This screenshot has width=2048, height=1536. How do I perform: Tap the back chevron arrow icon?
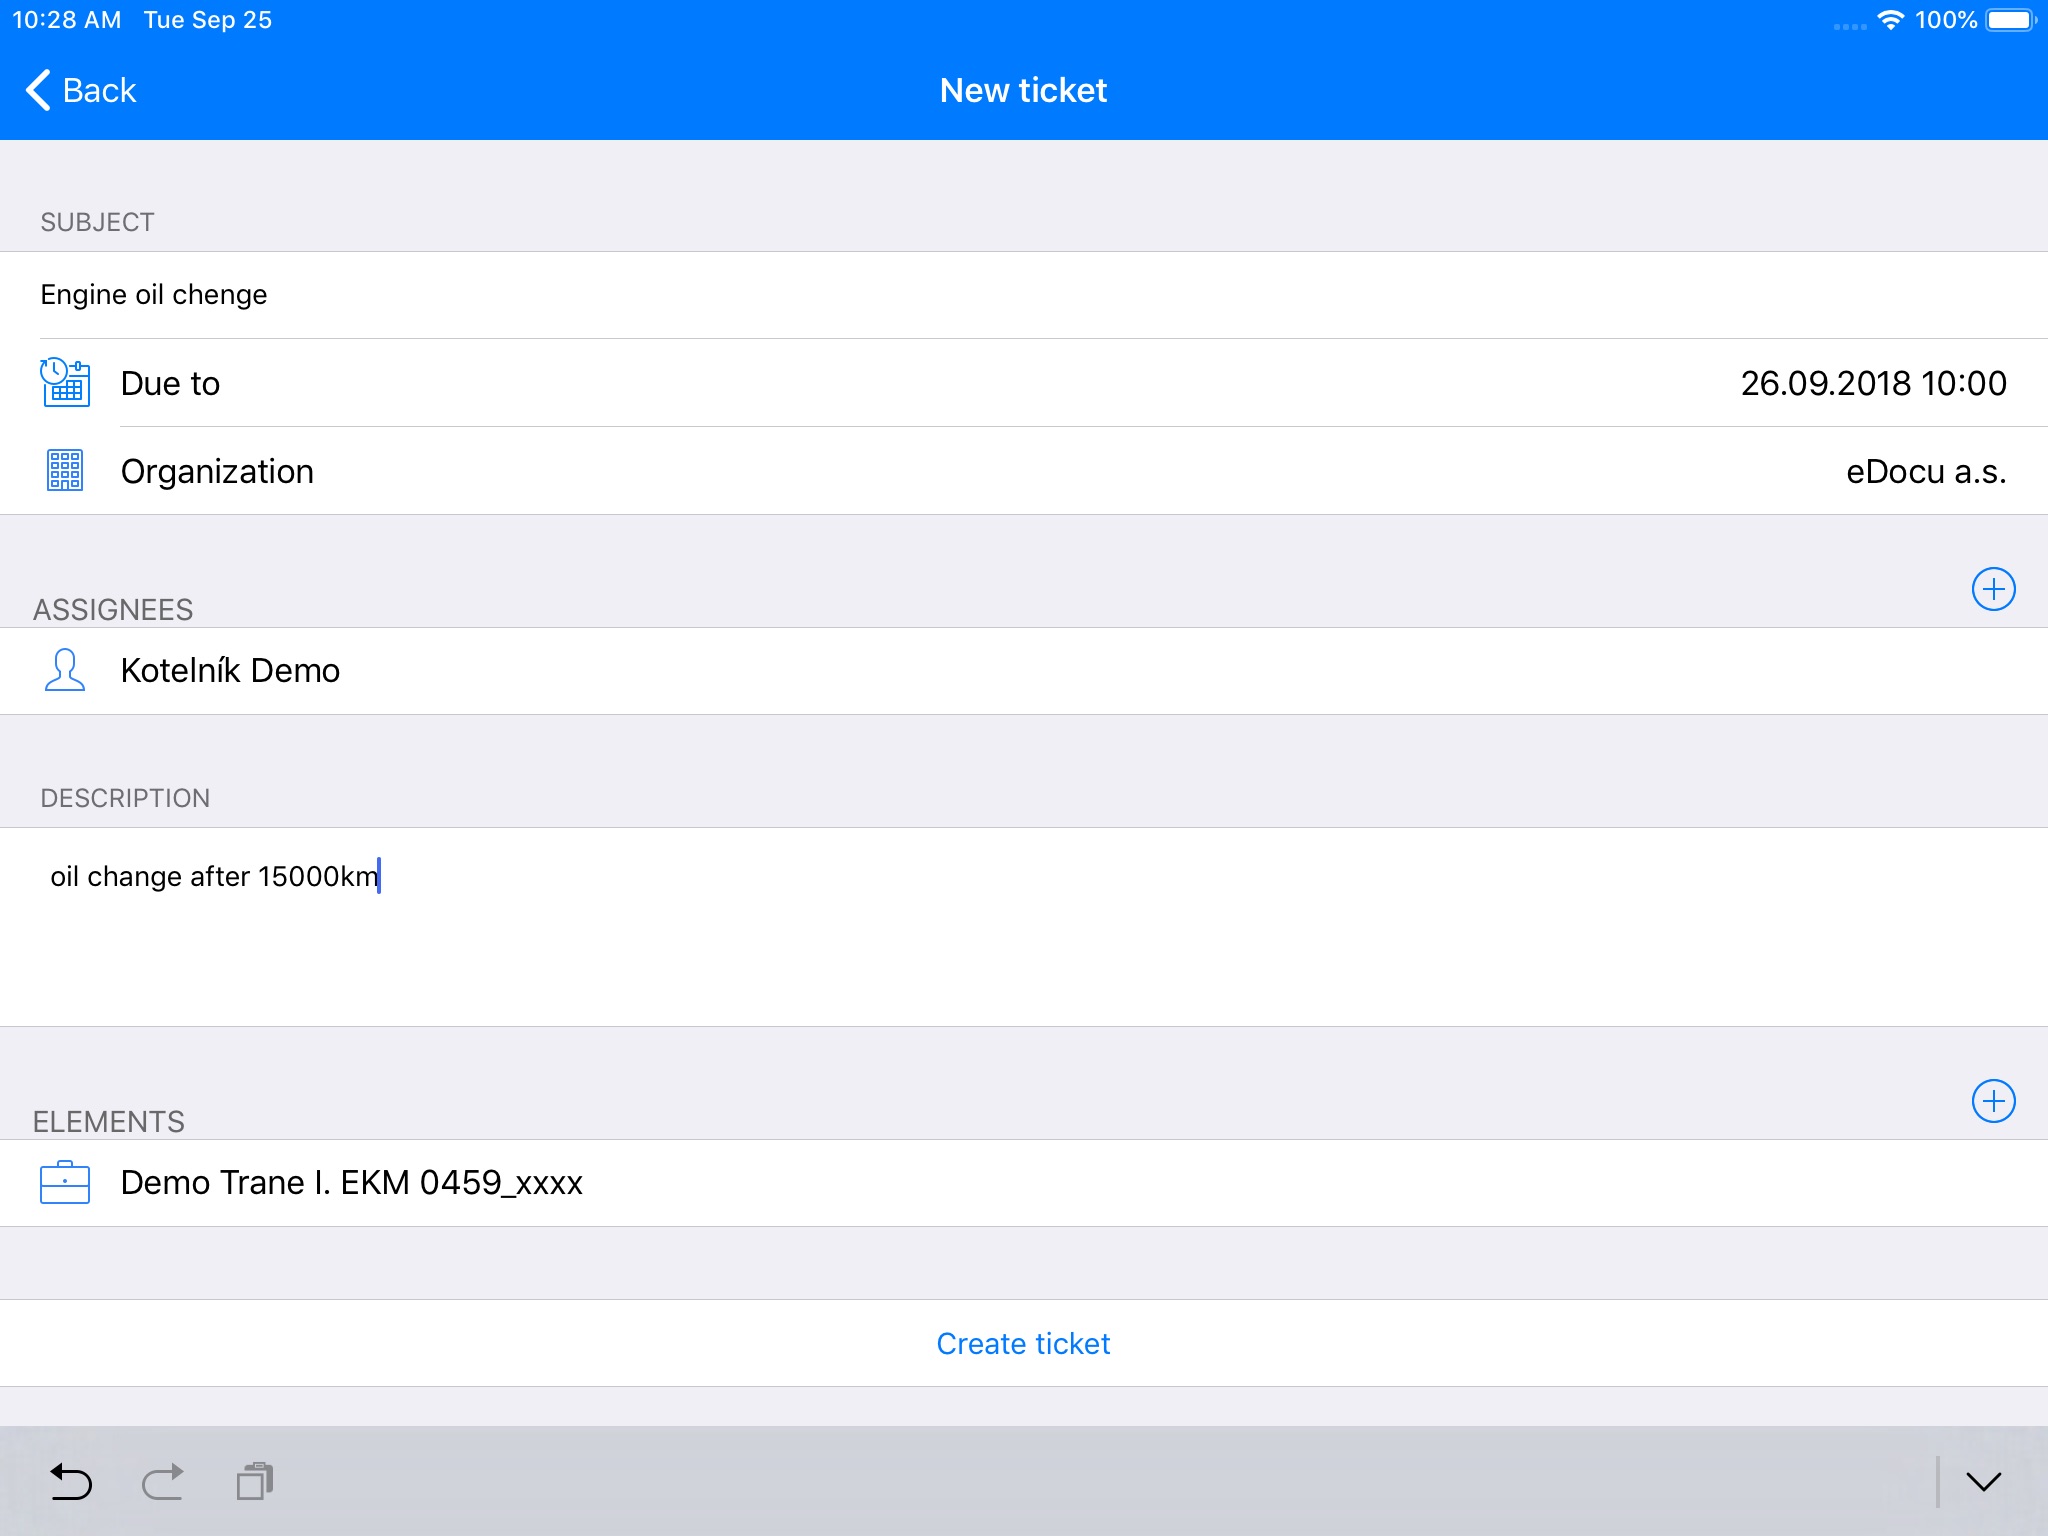(x=38, y=90)
